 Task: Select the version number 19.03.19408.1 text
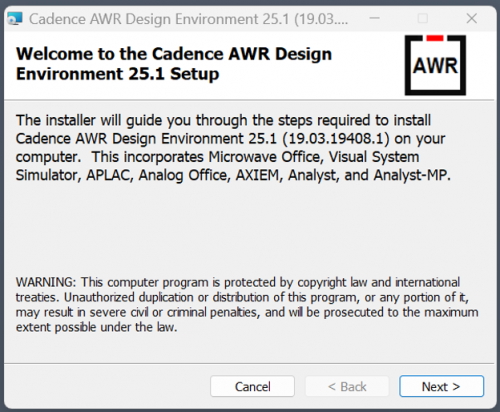coord(336,139)
